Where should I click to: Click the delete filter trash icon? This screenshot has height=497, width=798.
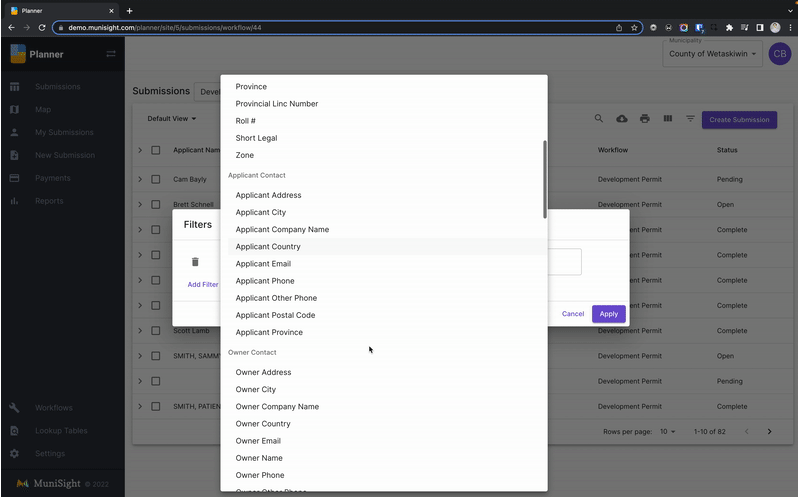click(x=195, y=262)
